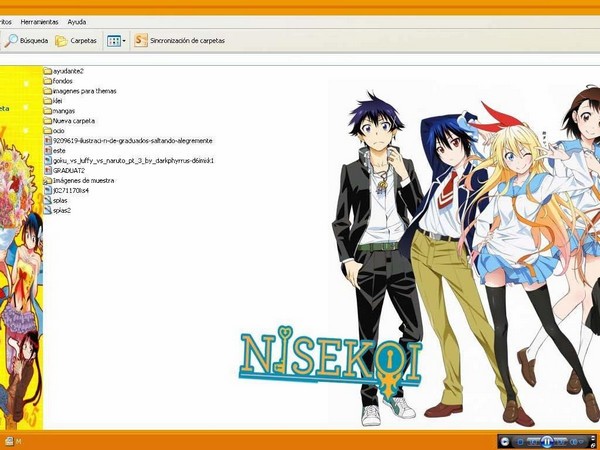Select the klei folder icon

pyautogui.click(x=47, y=101)
